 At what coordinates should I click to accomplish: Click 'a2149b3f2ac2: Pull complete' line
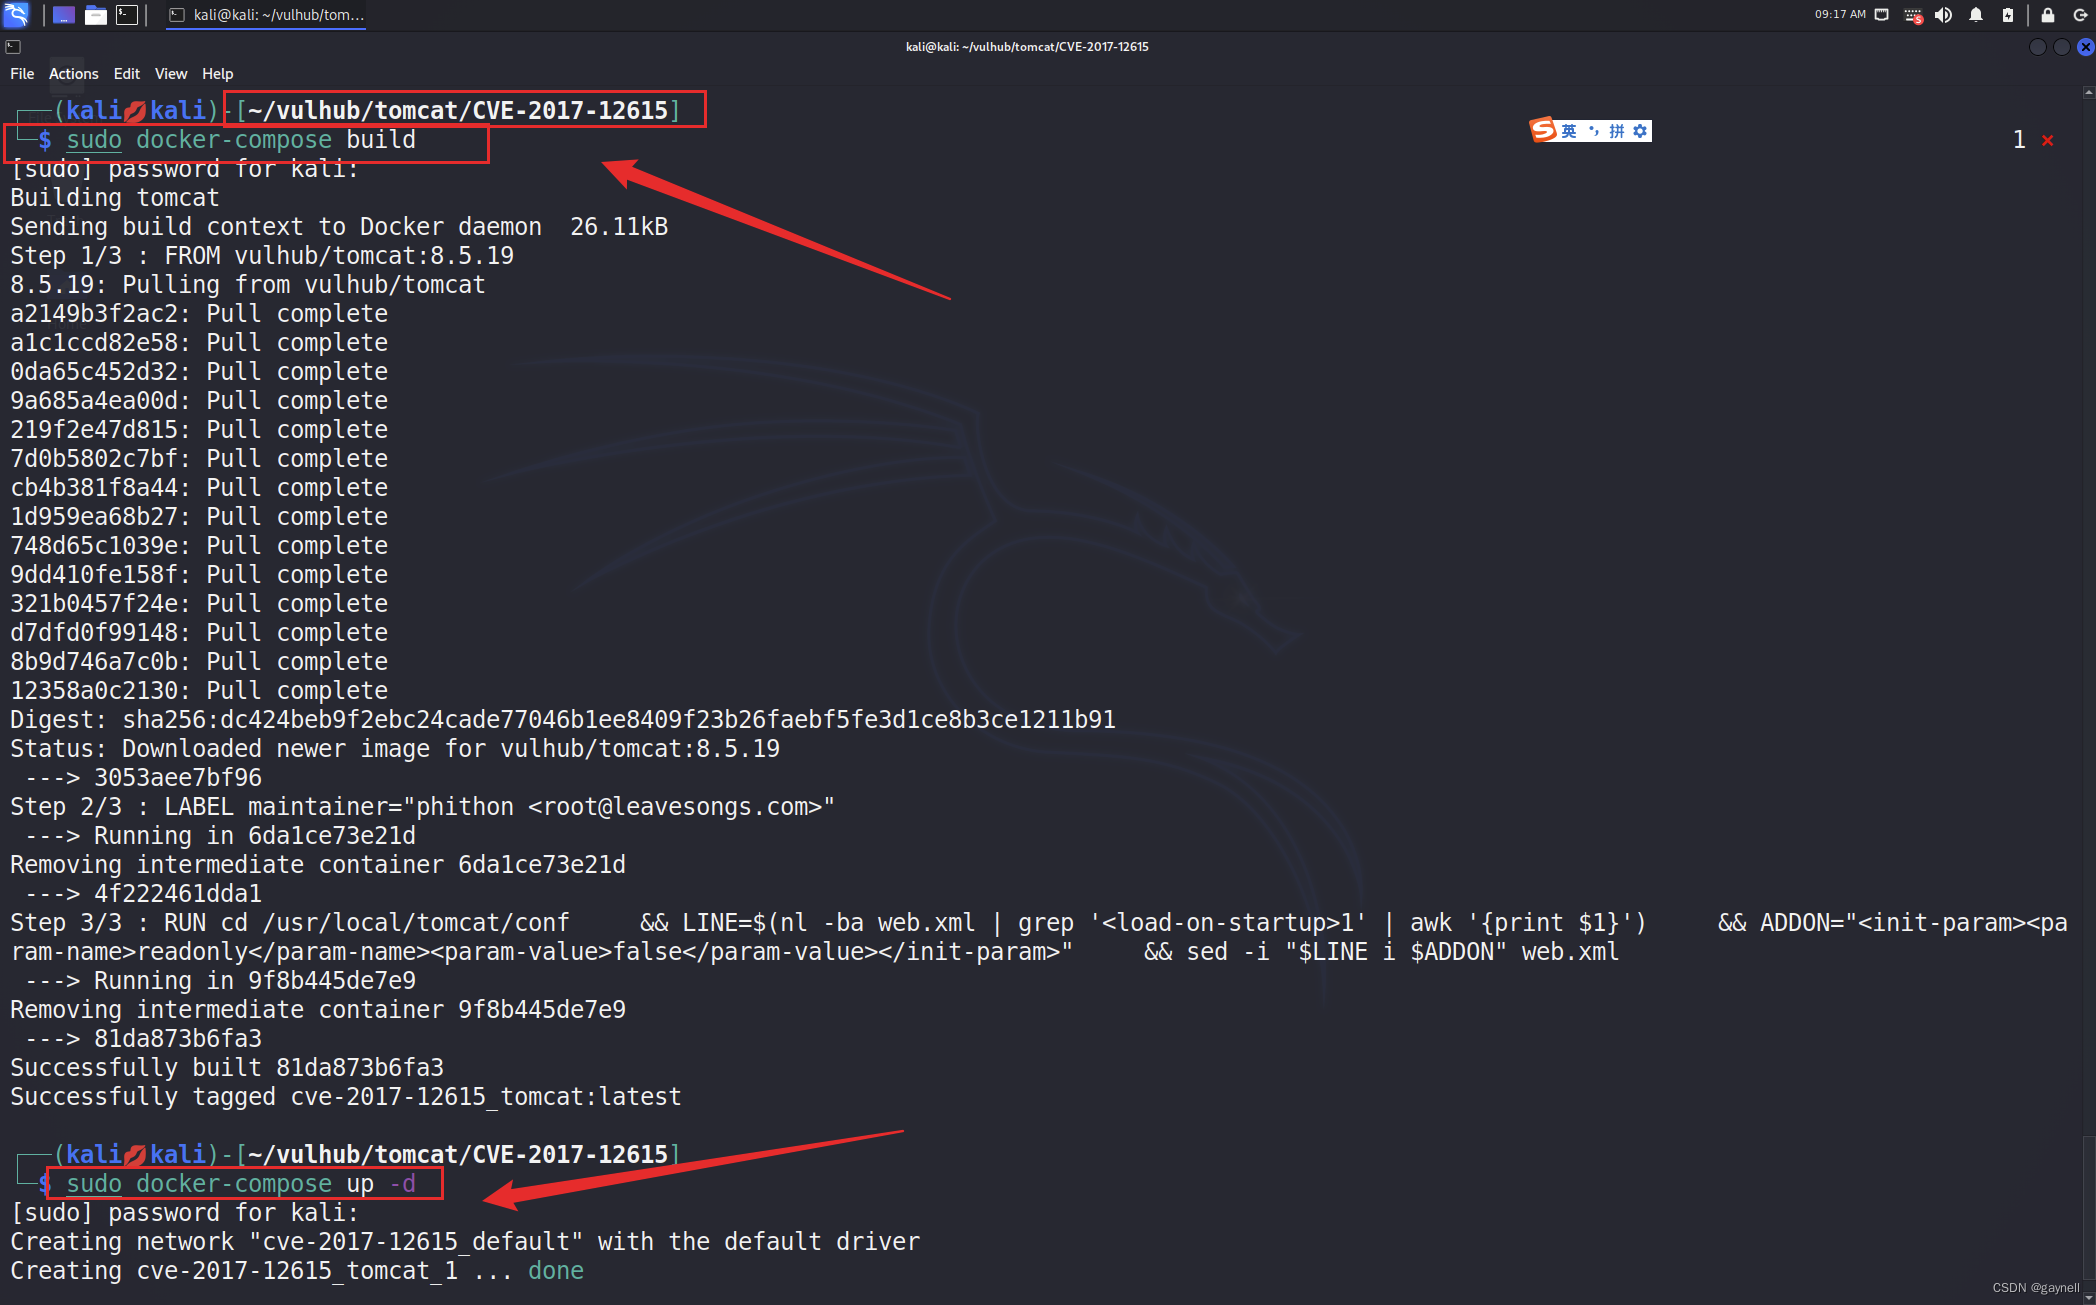[199, 314]
